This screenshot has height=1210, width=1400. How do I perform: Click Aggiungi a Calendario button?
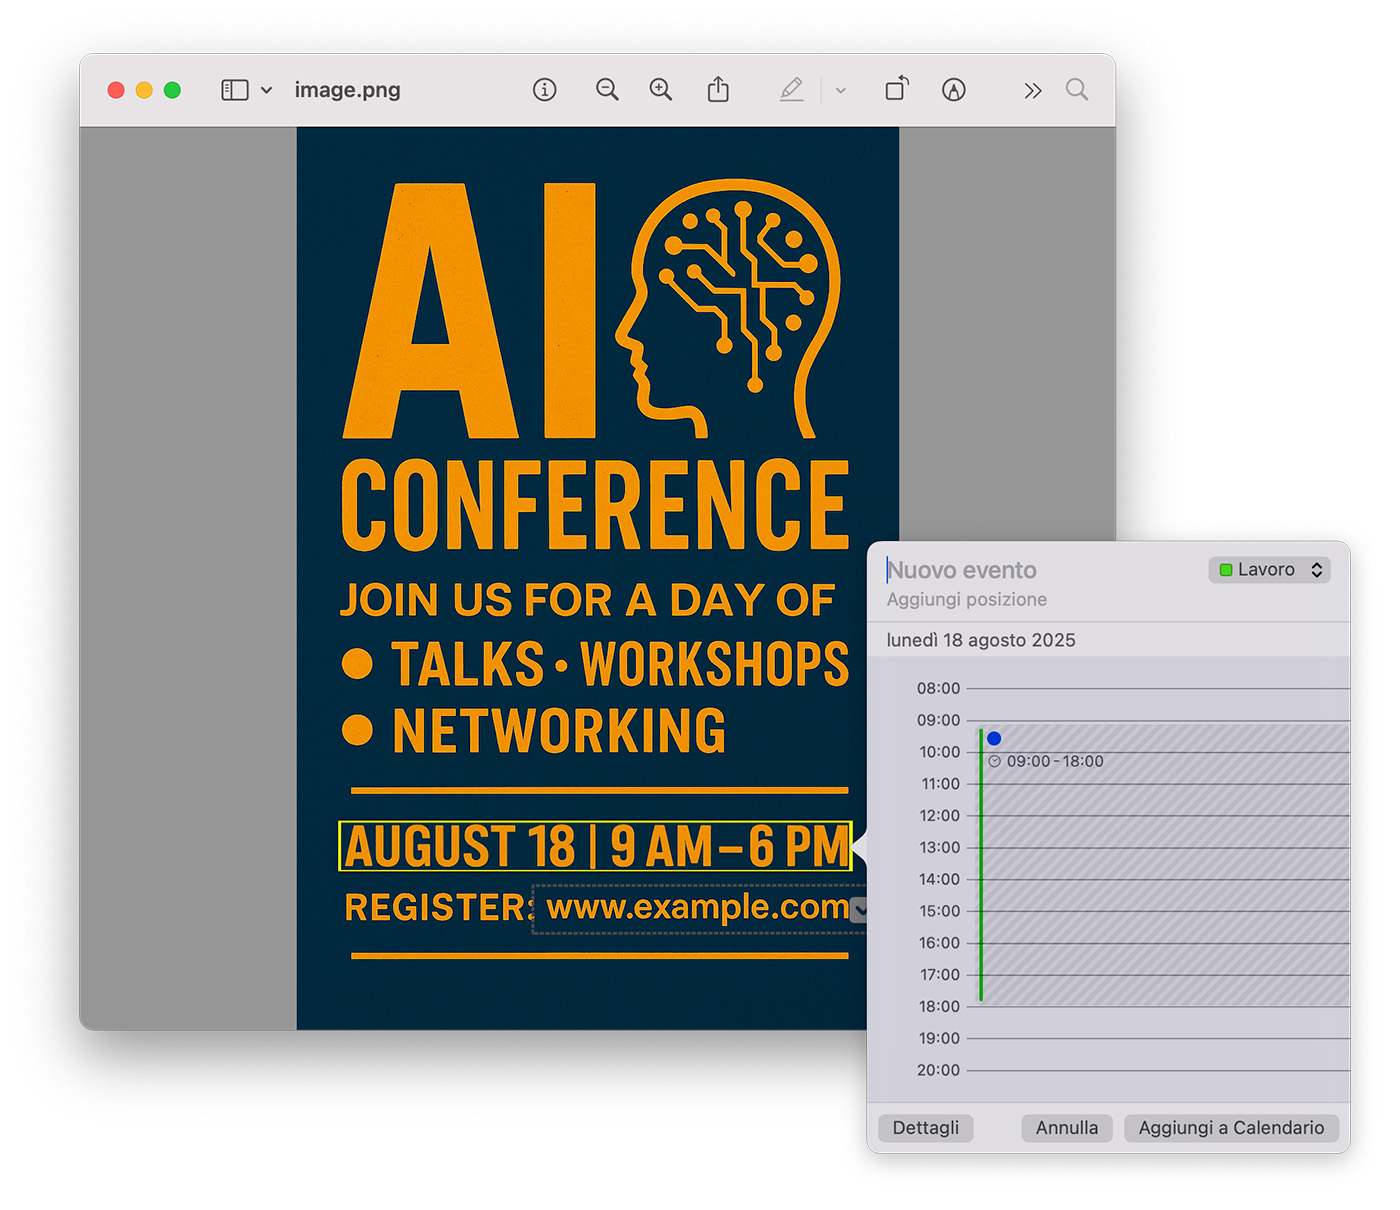pyautogui.click(x=1230, y=1128)
